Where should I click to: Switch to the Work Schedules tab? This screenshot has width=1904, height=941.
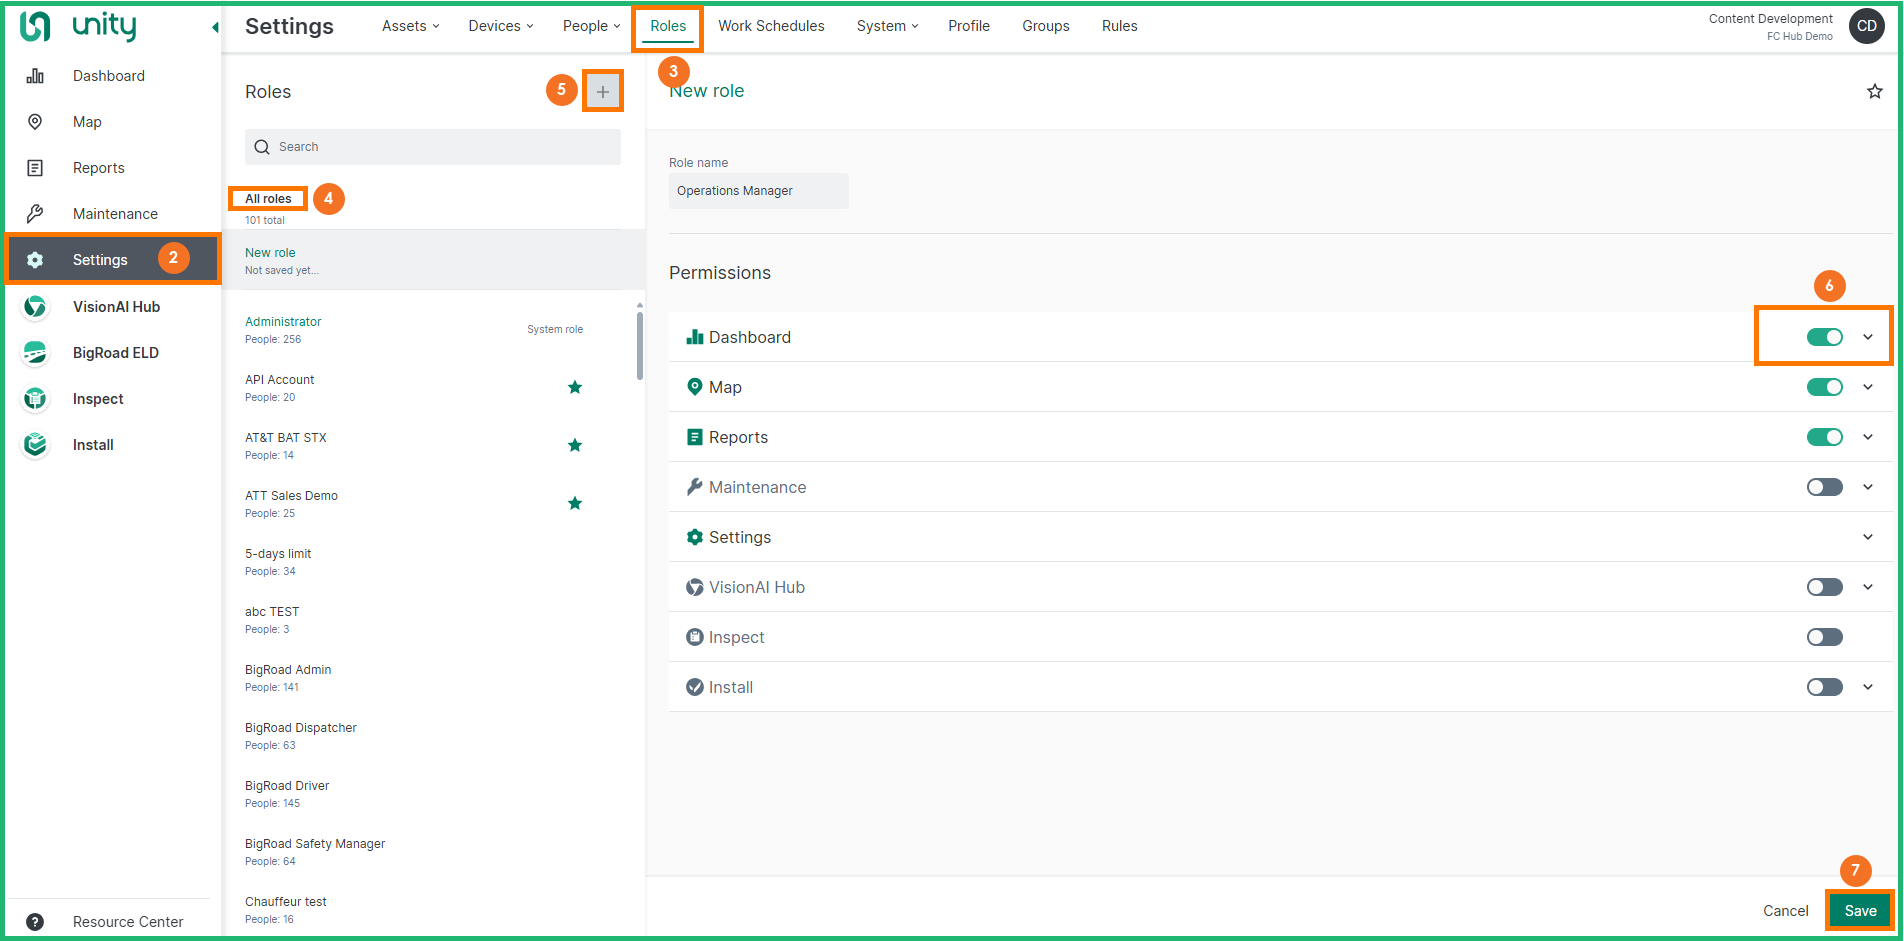(771, 26)
